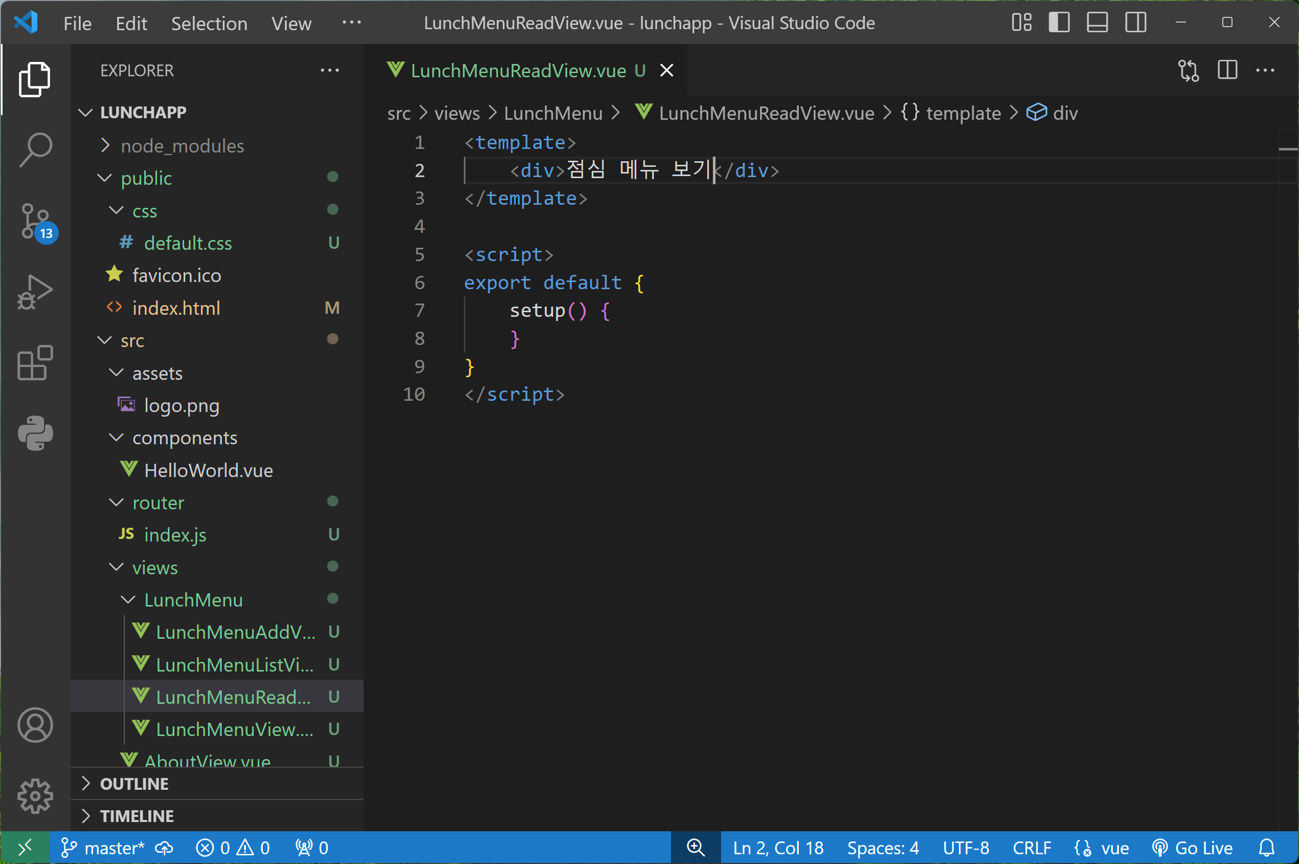Open the Run and Debug view

coord(35,292)
